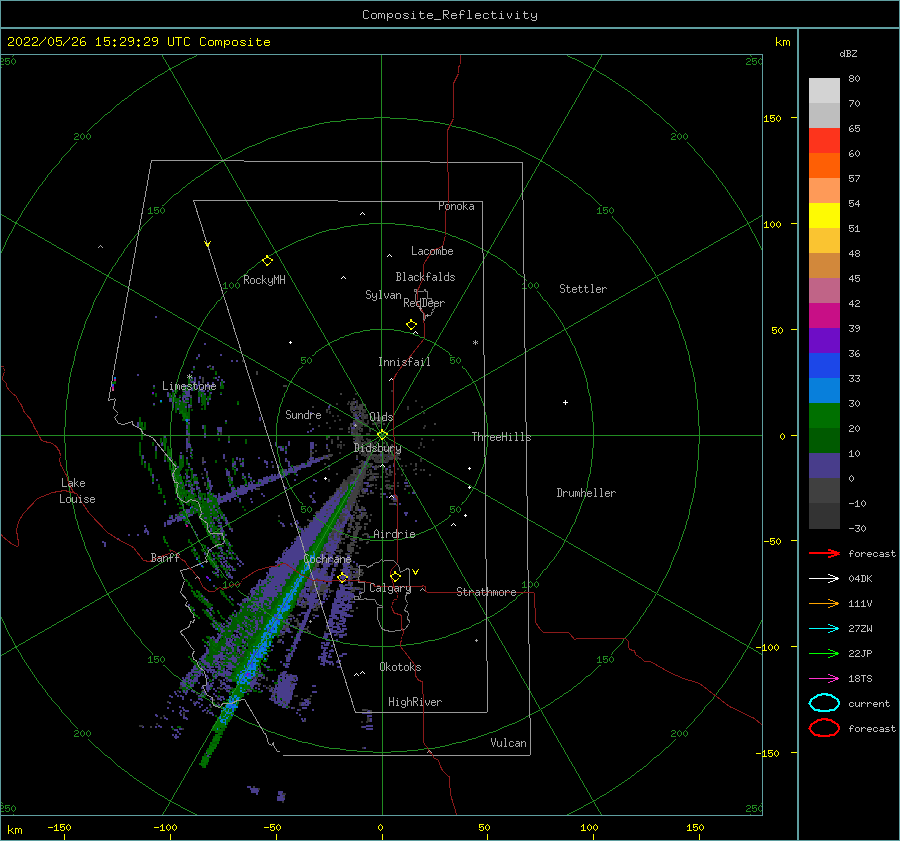The image size is (900, 841).
Task: Click the Innisfail label
Action: click(404, 362)
